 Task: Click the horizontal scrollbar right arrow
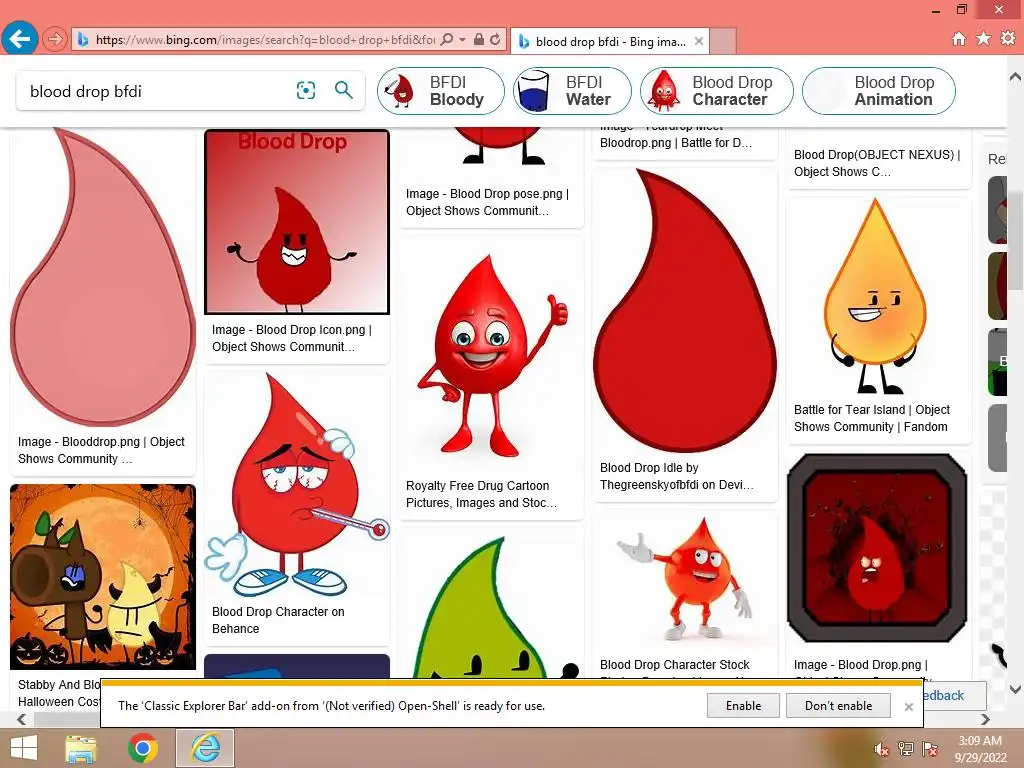point(985,719)
